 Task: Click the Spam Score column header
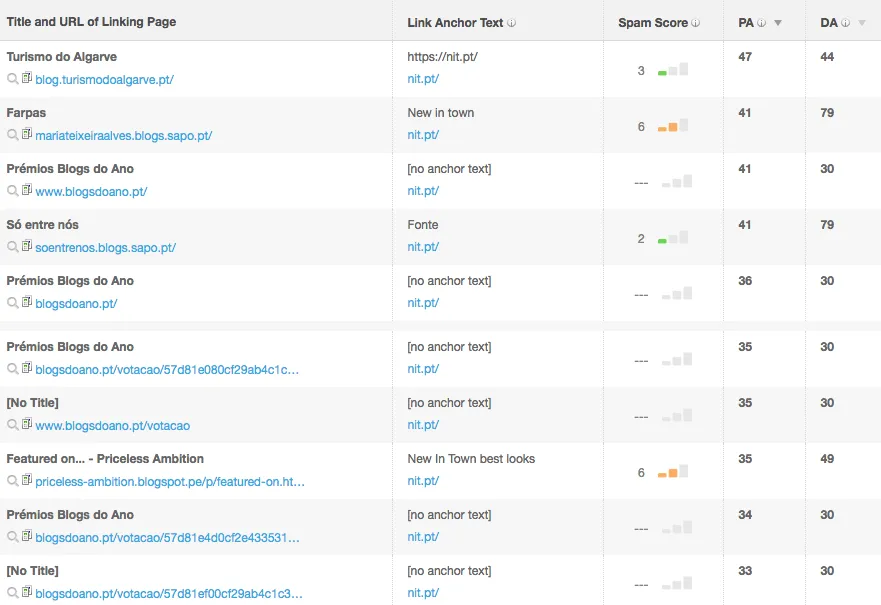click(653, 23)
